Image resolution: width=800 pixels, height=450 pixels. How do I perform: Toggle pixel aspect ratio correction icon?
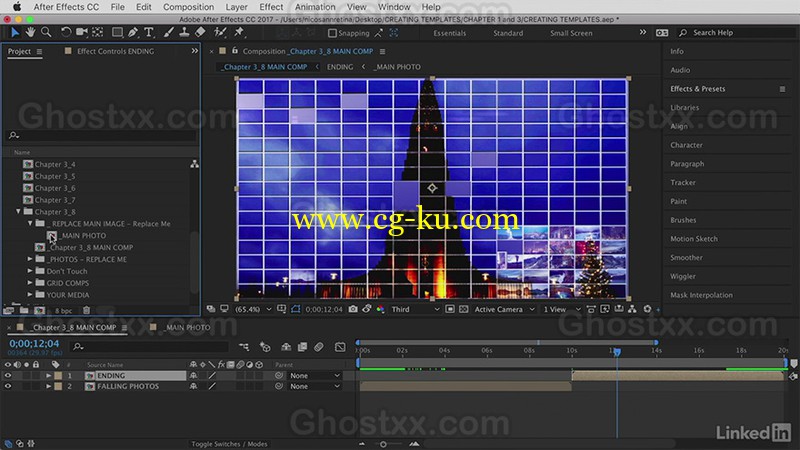(591, 309)
